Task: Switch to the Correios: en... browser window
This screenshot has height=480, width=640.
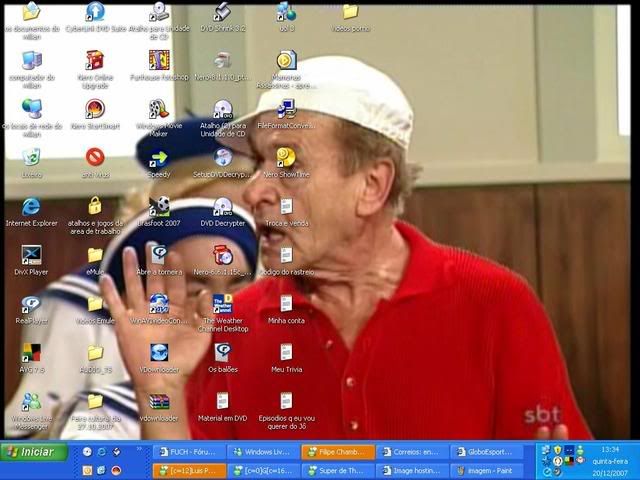Action: (x=412, y=452)
